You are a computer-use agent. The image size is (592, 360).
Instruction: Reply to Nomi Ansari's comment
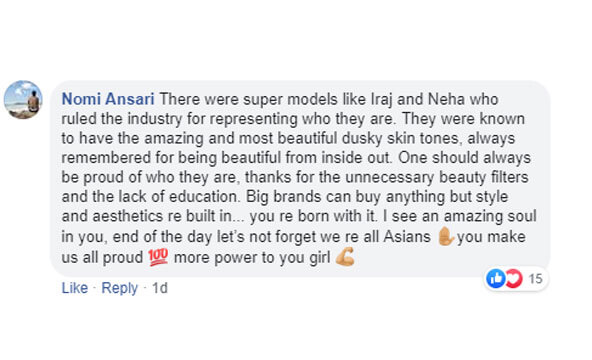119,288
